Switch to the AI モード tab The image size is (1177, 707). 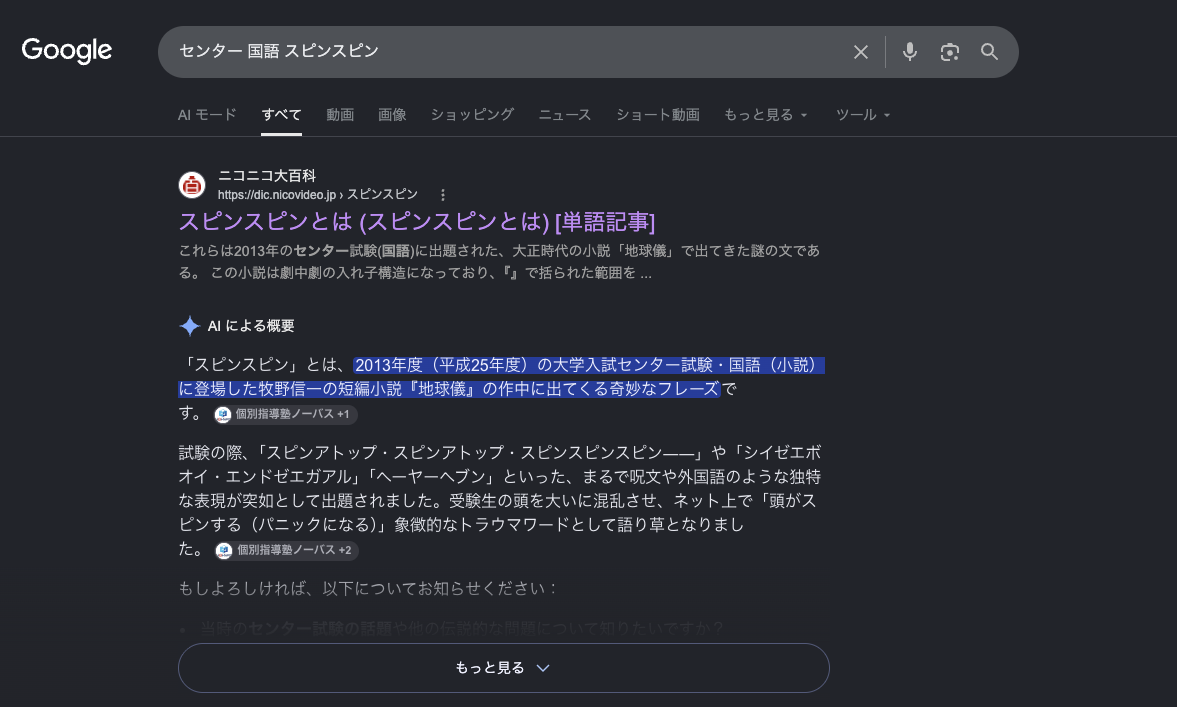207,115
